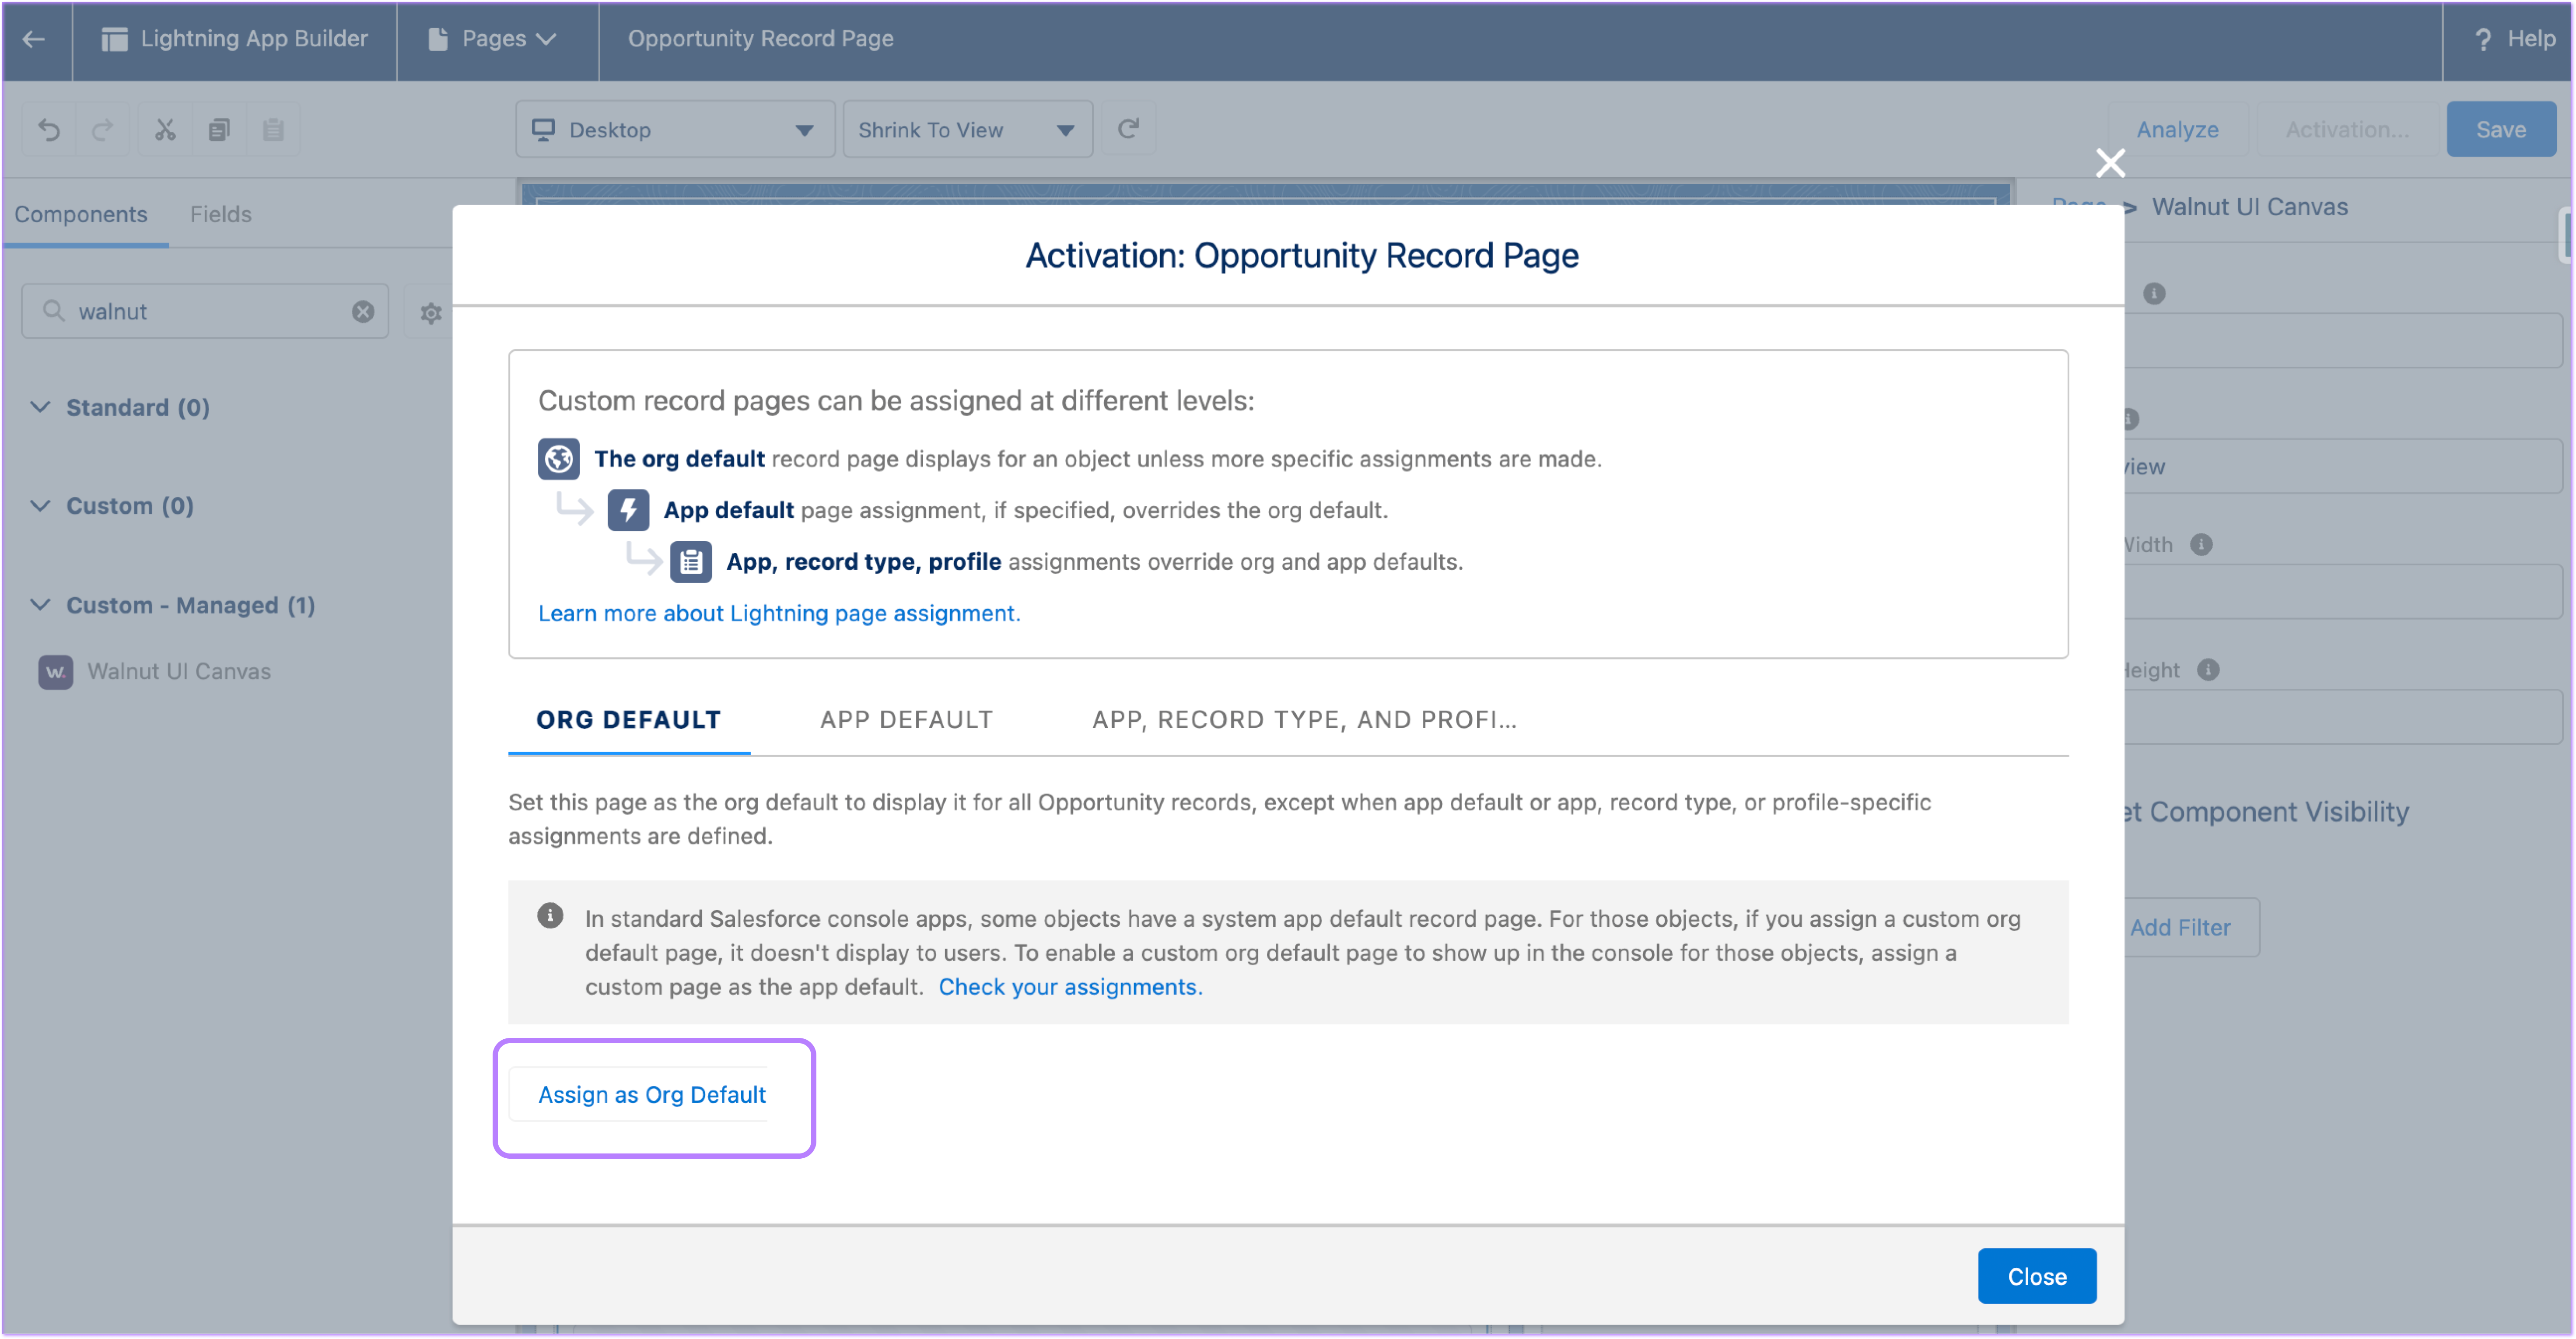This screenshot has height=1339, width=2576.
Task: Collapse the Custom (0) section
Action: tap(40, 506)
